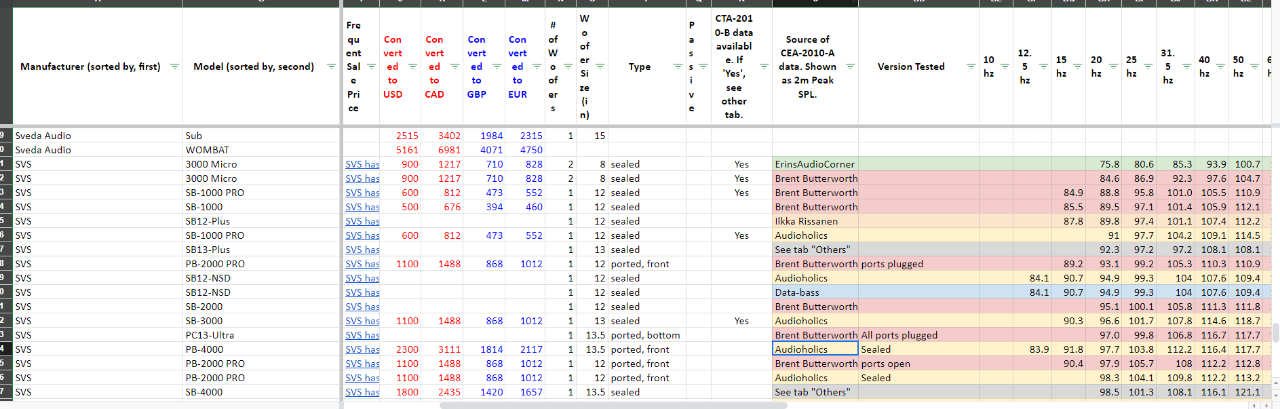Select the highlighted 'Audioholics' cell for PB-4000
Image resolution: width=1280 pixels, height=409 pixels.
(x=815, y=349)
